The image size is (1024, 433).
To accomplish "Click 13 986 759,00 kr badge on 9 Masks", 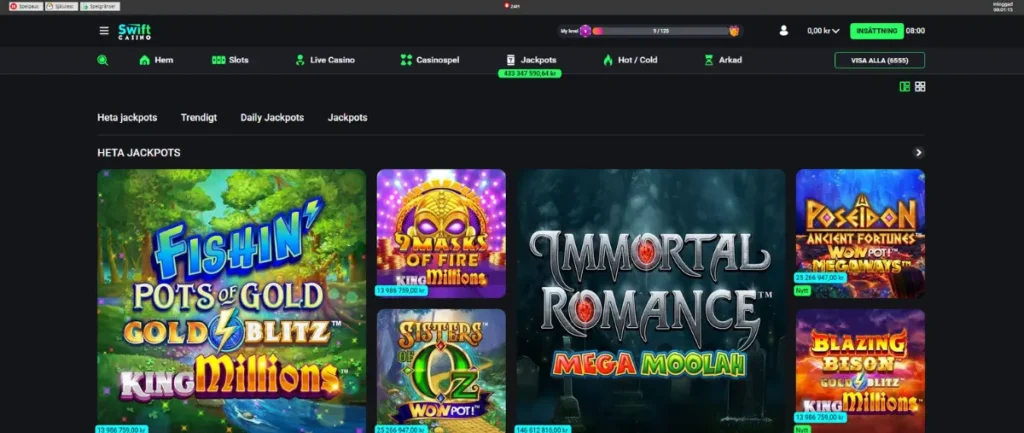I will (401, 290).
